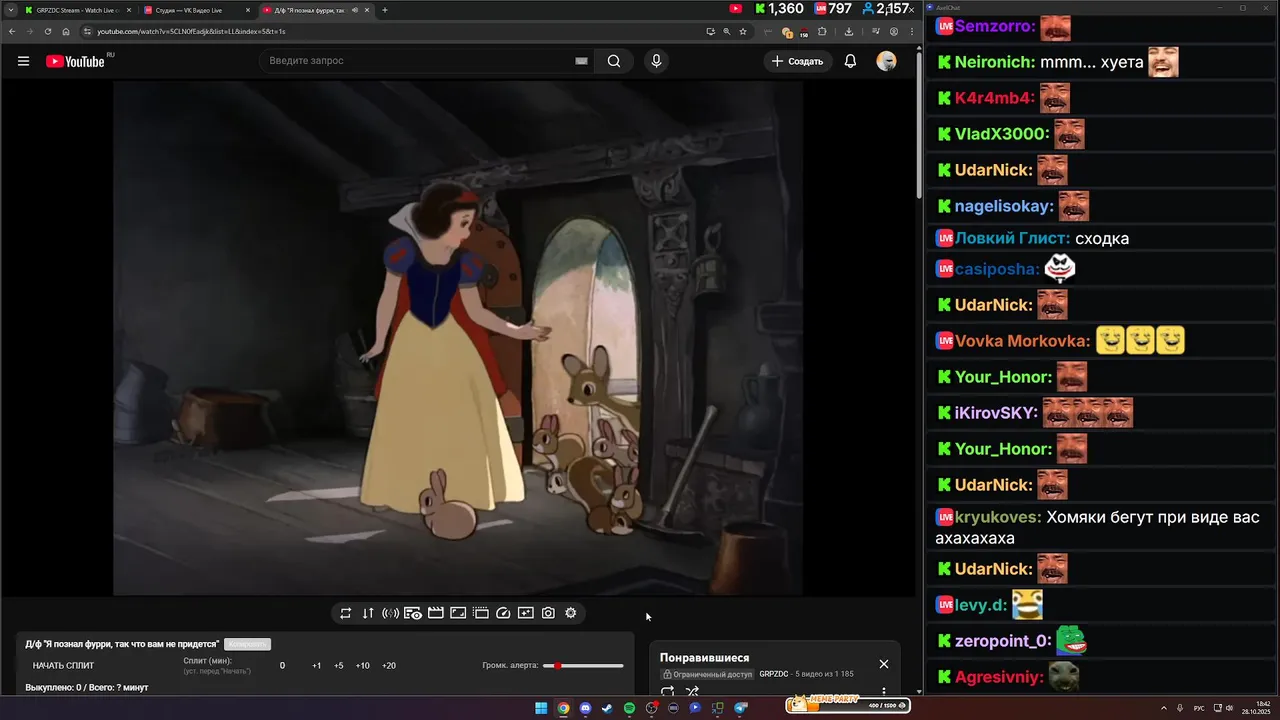Open browser downloads icon
Image resolution: width=1280 pixels, height=720 pixels.
849,31
